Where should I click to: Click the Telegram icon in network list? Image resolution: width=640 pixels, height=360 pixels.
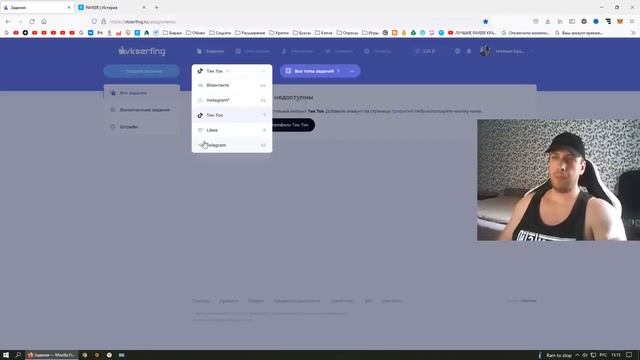[x=200, y=145]
